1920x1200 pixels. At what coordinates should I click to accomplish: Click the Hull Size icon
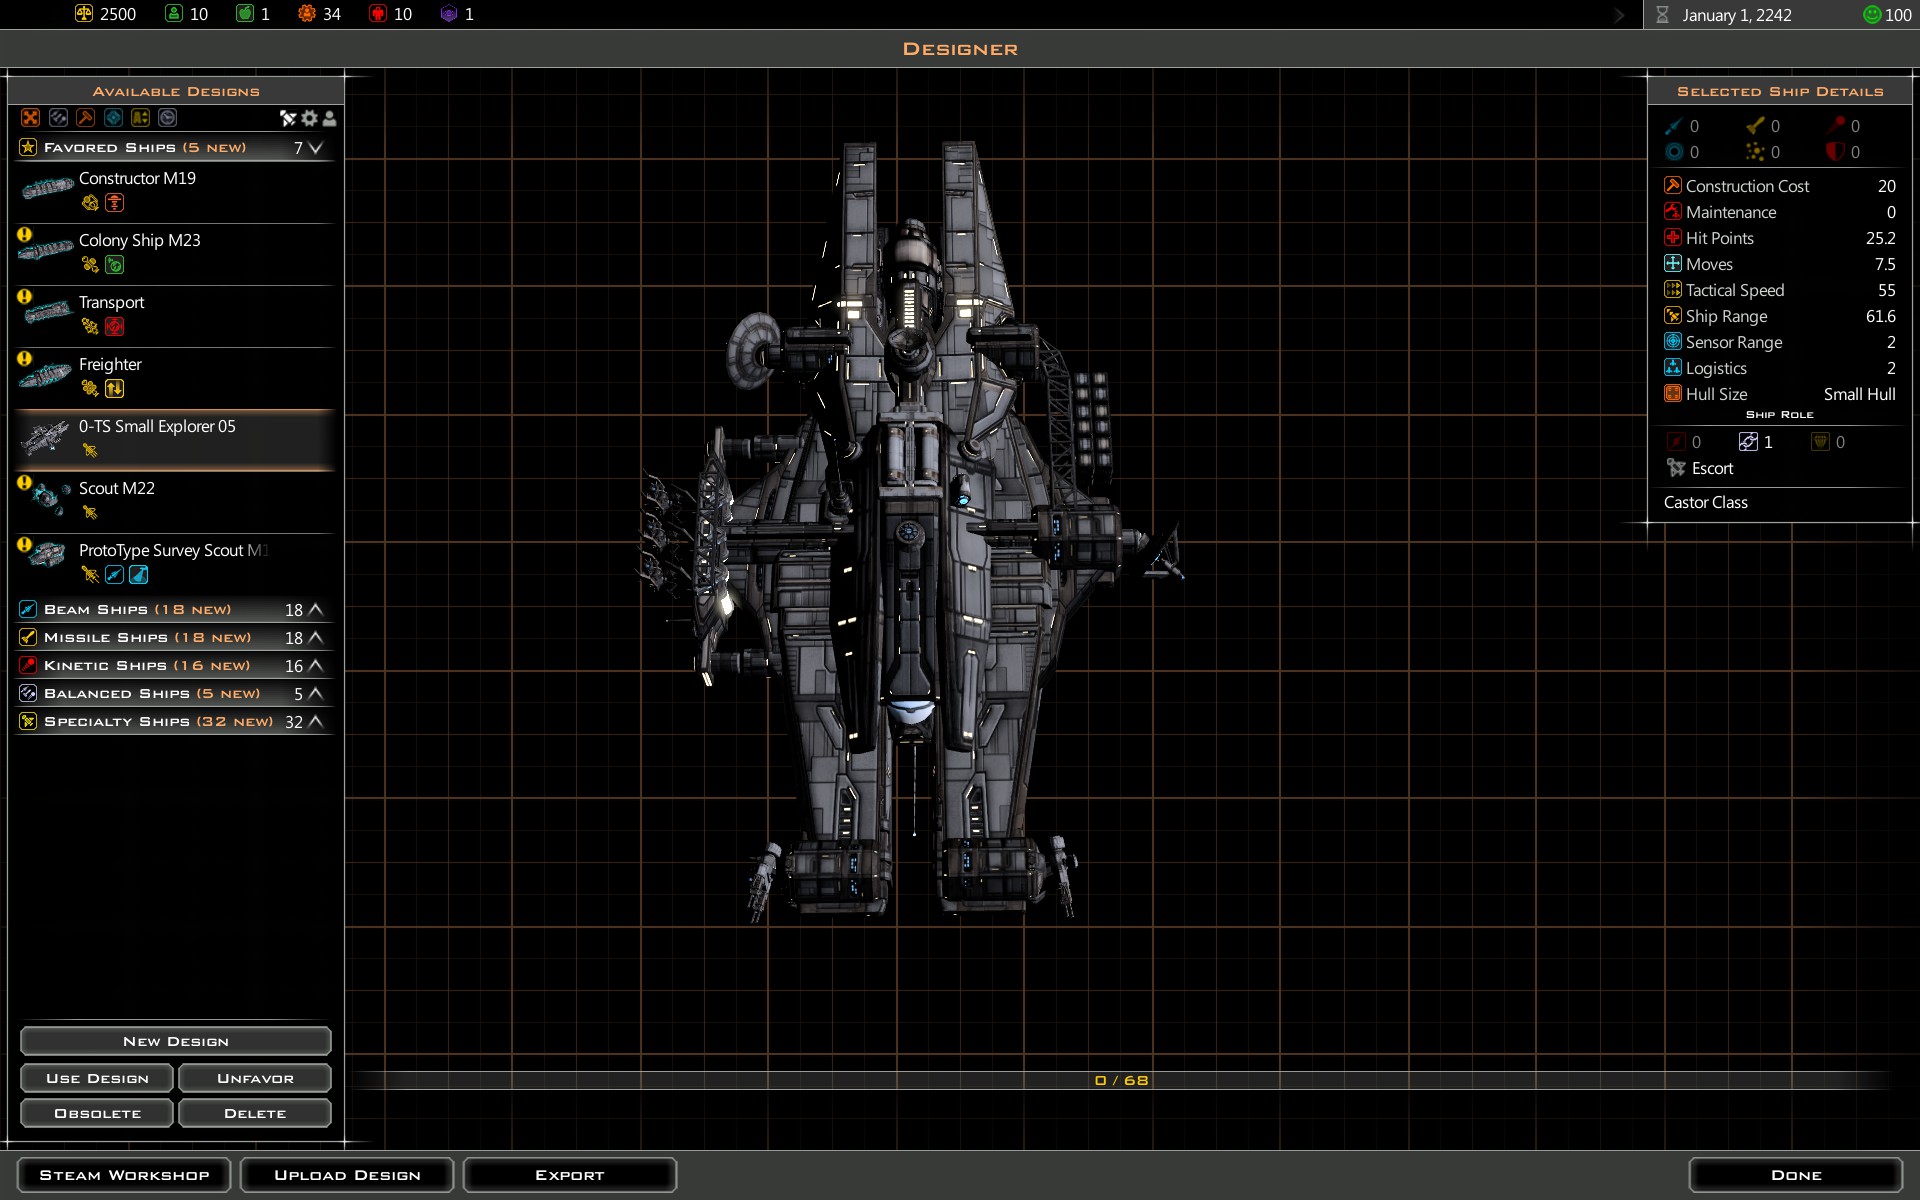click(x=1672, y=393)
